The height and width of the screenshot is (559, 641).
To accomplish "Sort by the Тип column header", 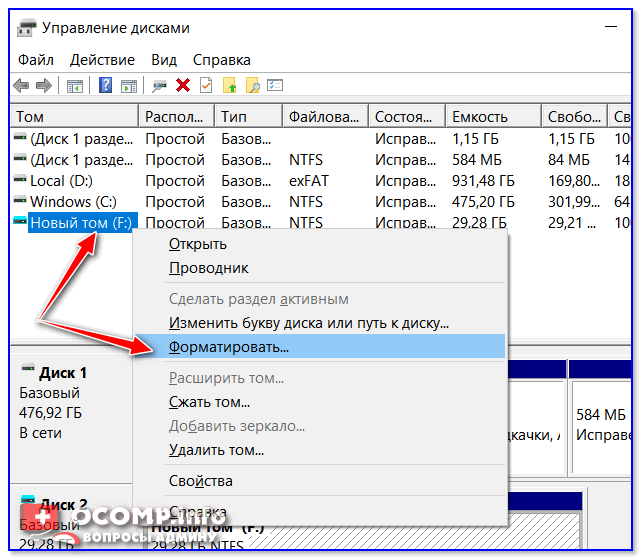I will pos(249,117).
